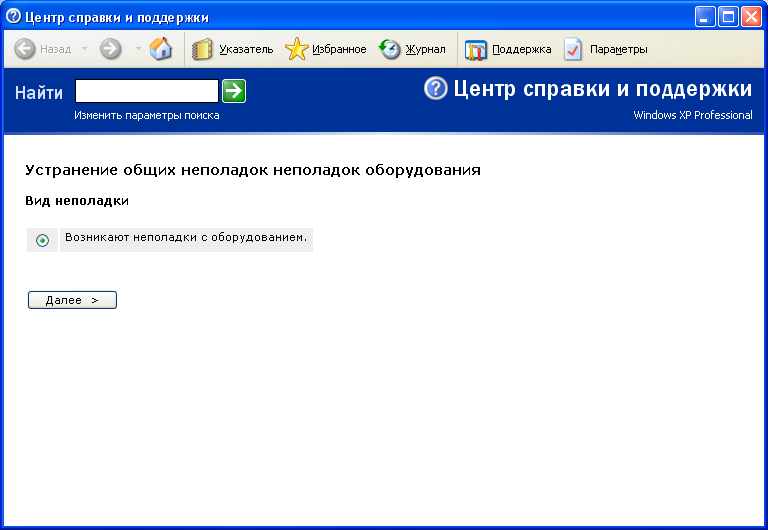This screenshot has width=768, height=530.
Task: Open the Избранное star icon
Action: pyautogui.click(x=297, y=49)
